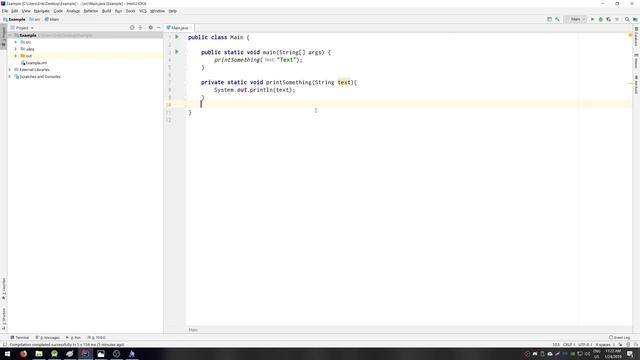
Task: Open the TODO tool window
Action: pyautogui.click(x=96, y=338)
